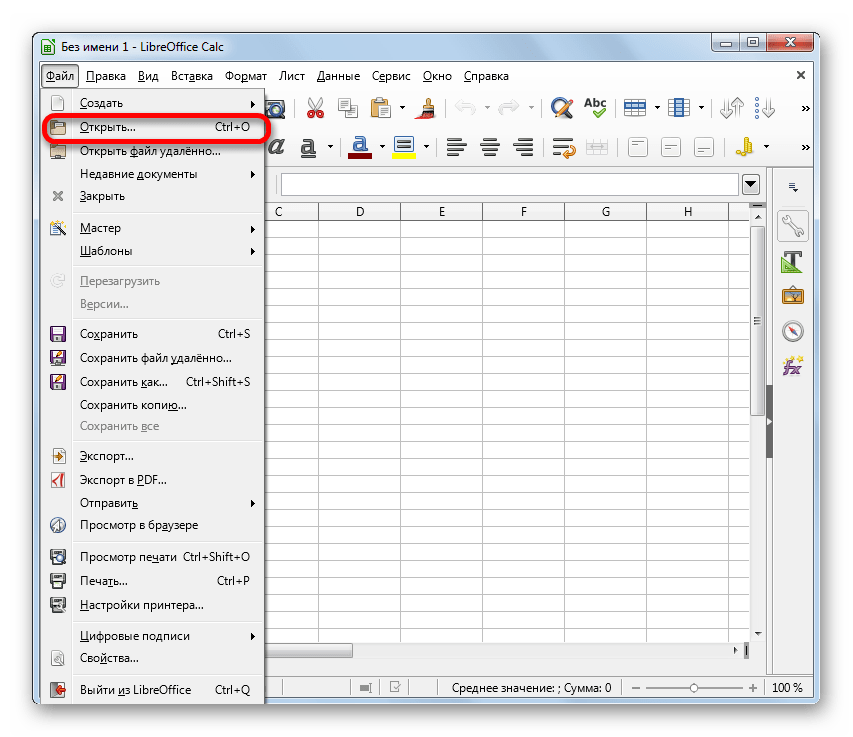Click the column G header
853x737 pixels.
[606, 212]
